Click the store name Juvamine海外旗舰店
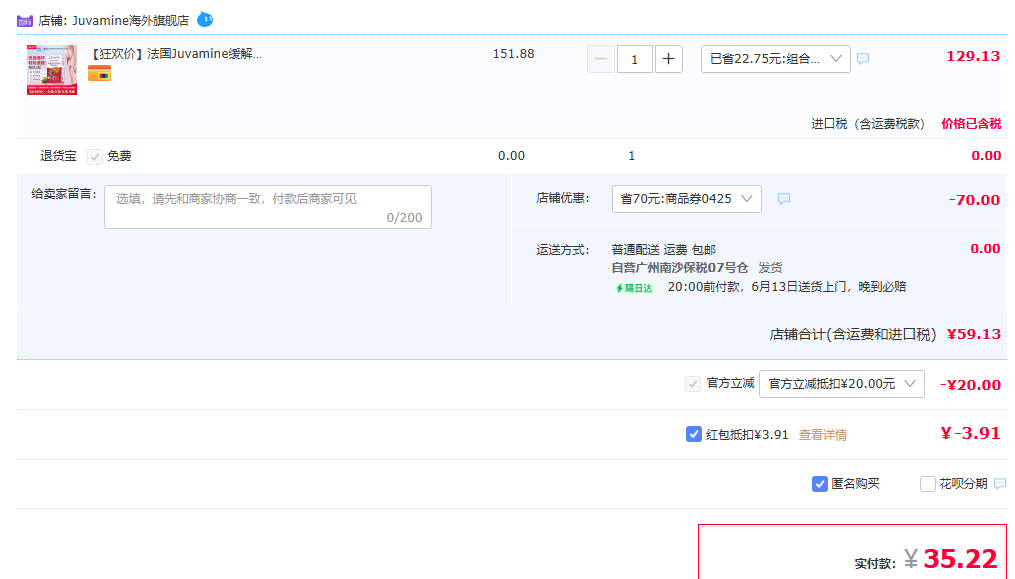This screenshot has width=1015, height=579. tap(131, 21)
